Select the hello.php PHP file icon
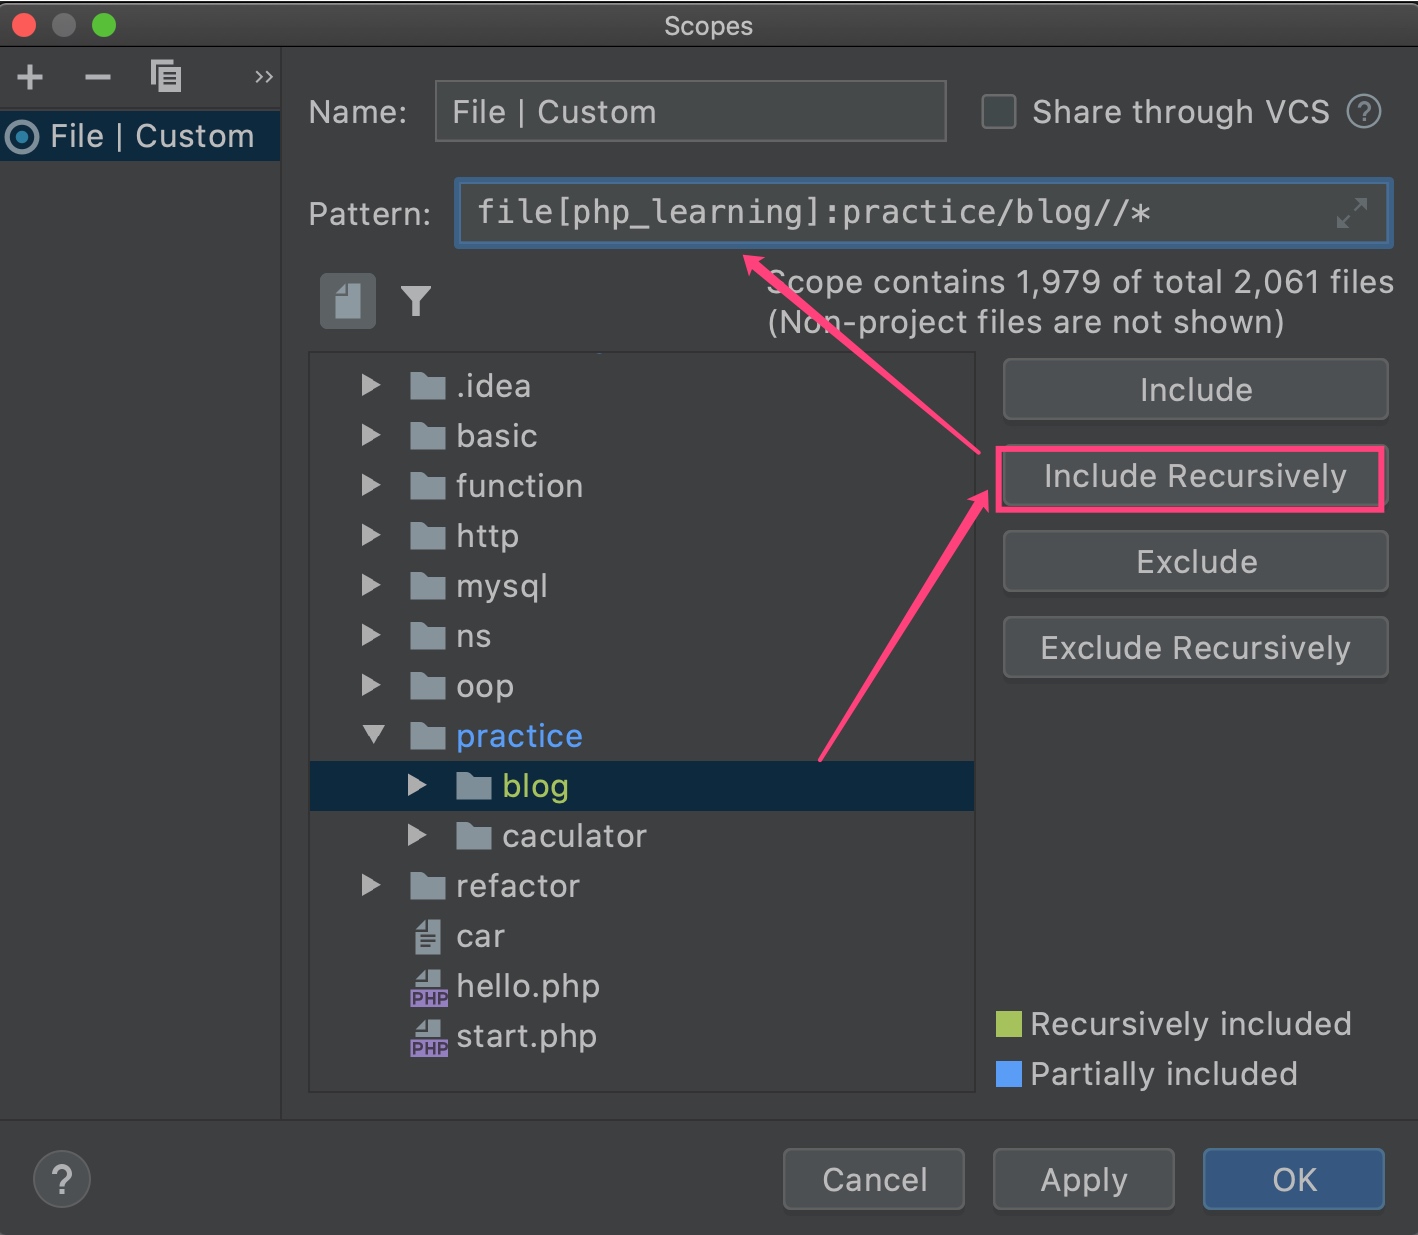The width and height of the screenshot is (1418, 1235). click(x=429, y=987)
